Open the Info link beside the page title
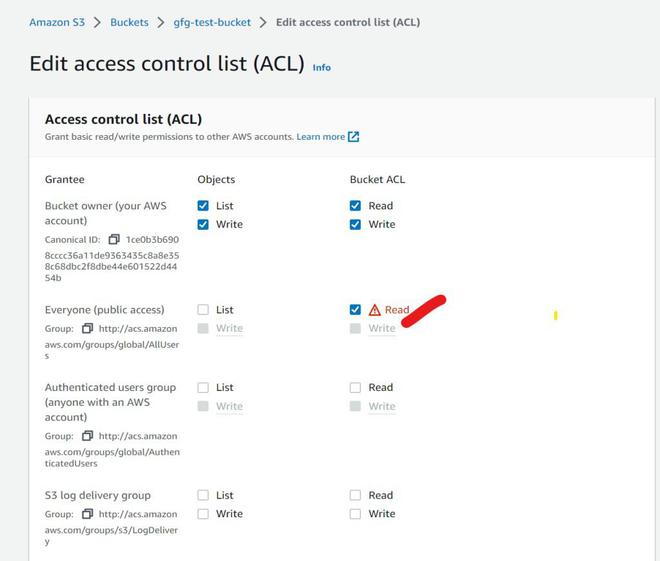The width and height of the screenshot is (660, 561). pyautogui.click(x=321, y=68)
